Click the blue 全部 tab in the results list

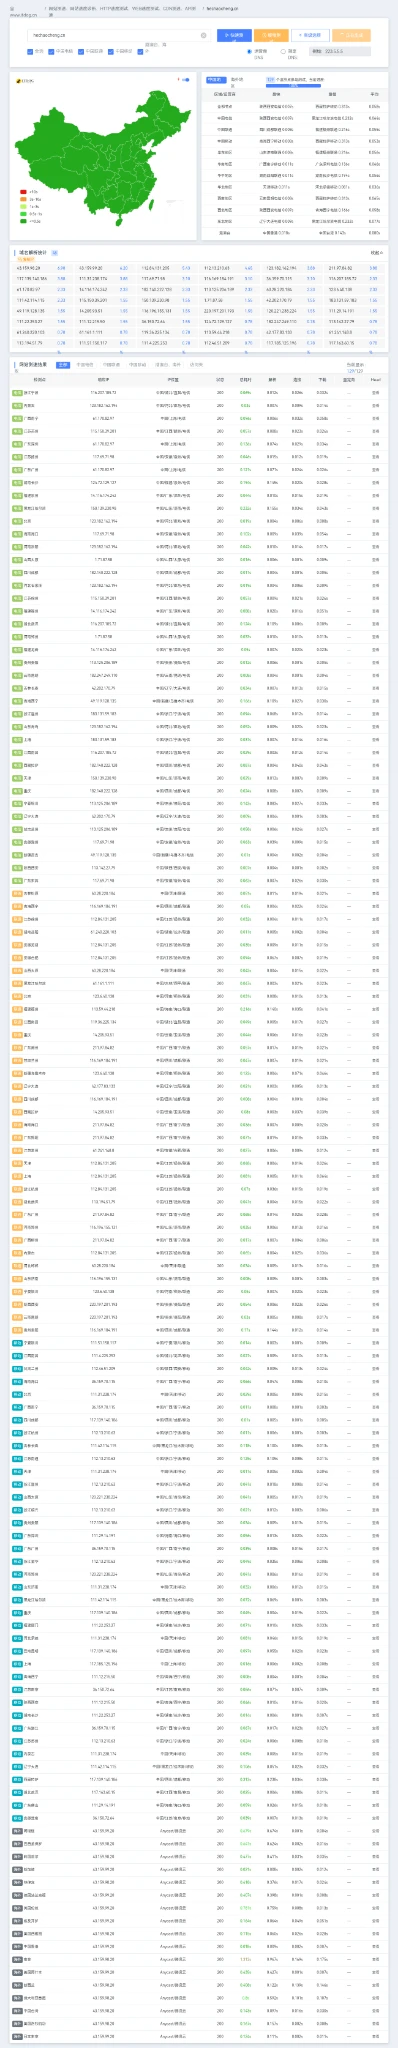click(63, 366)
